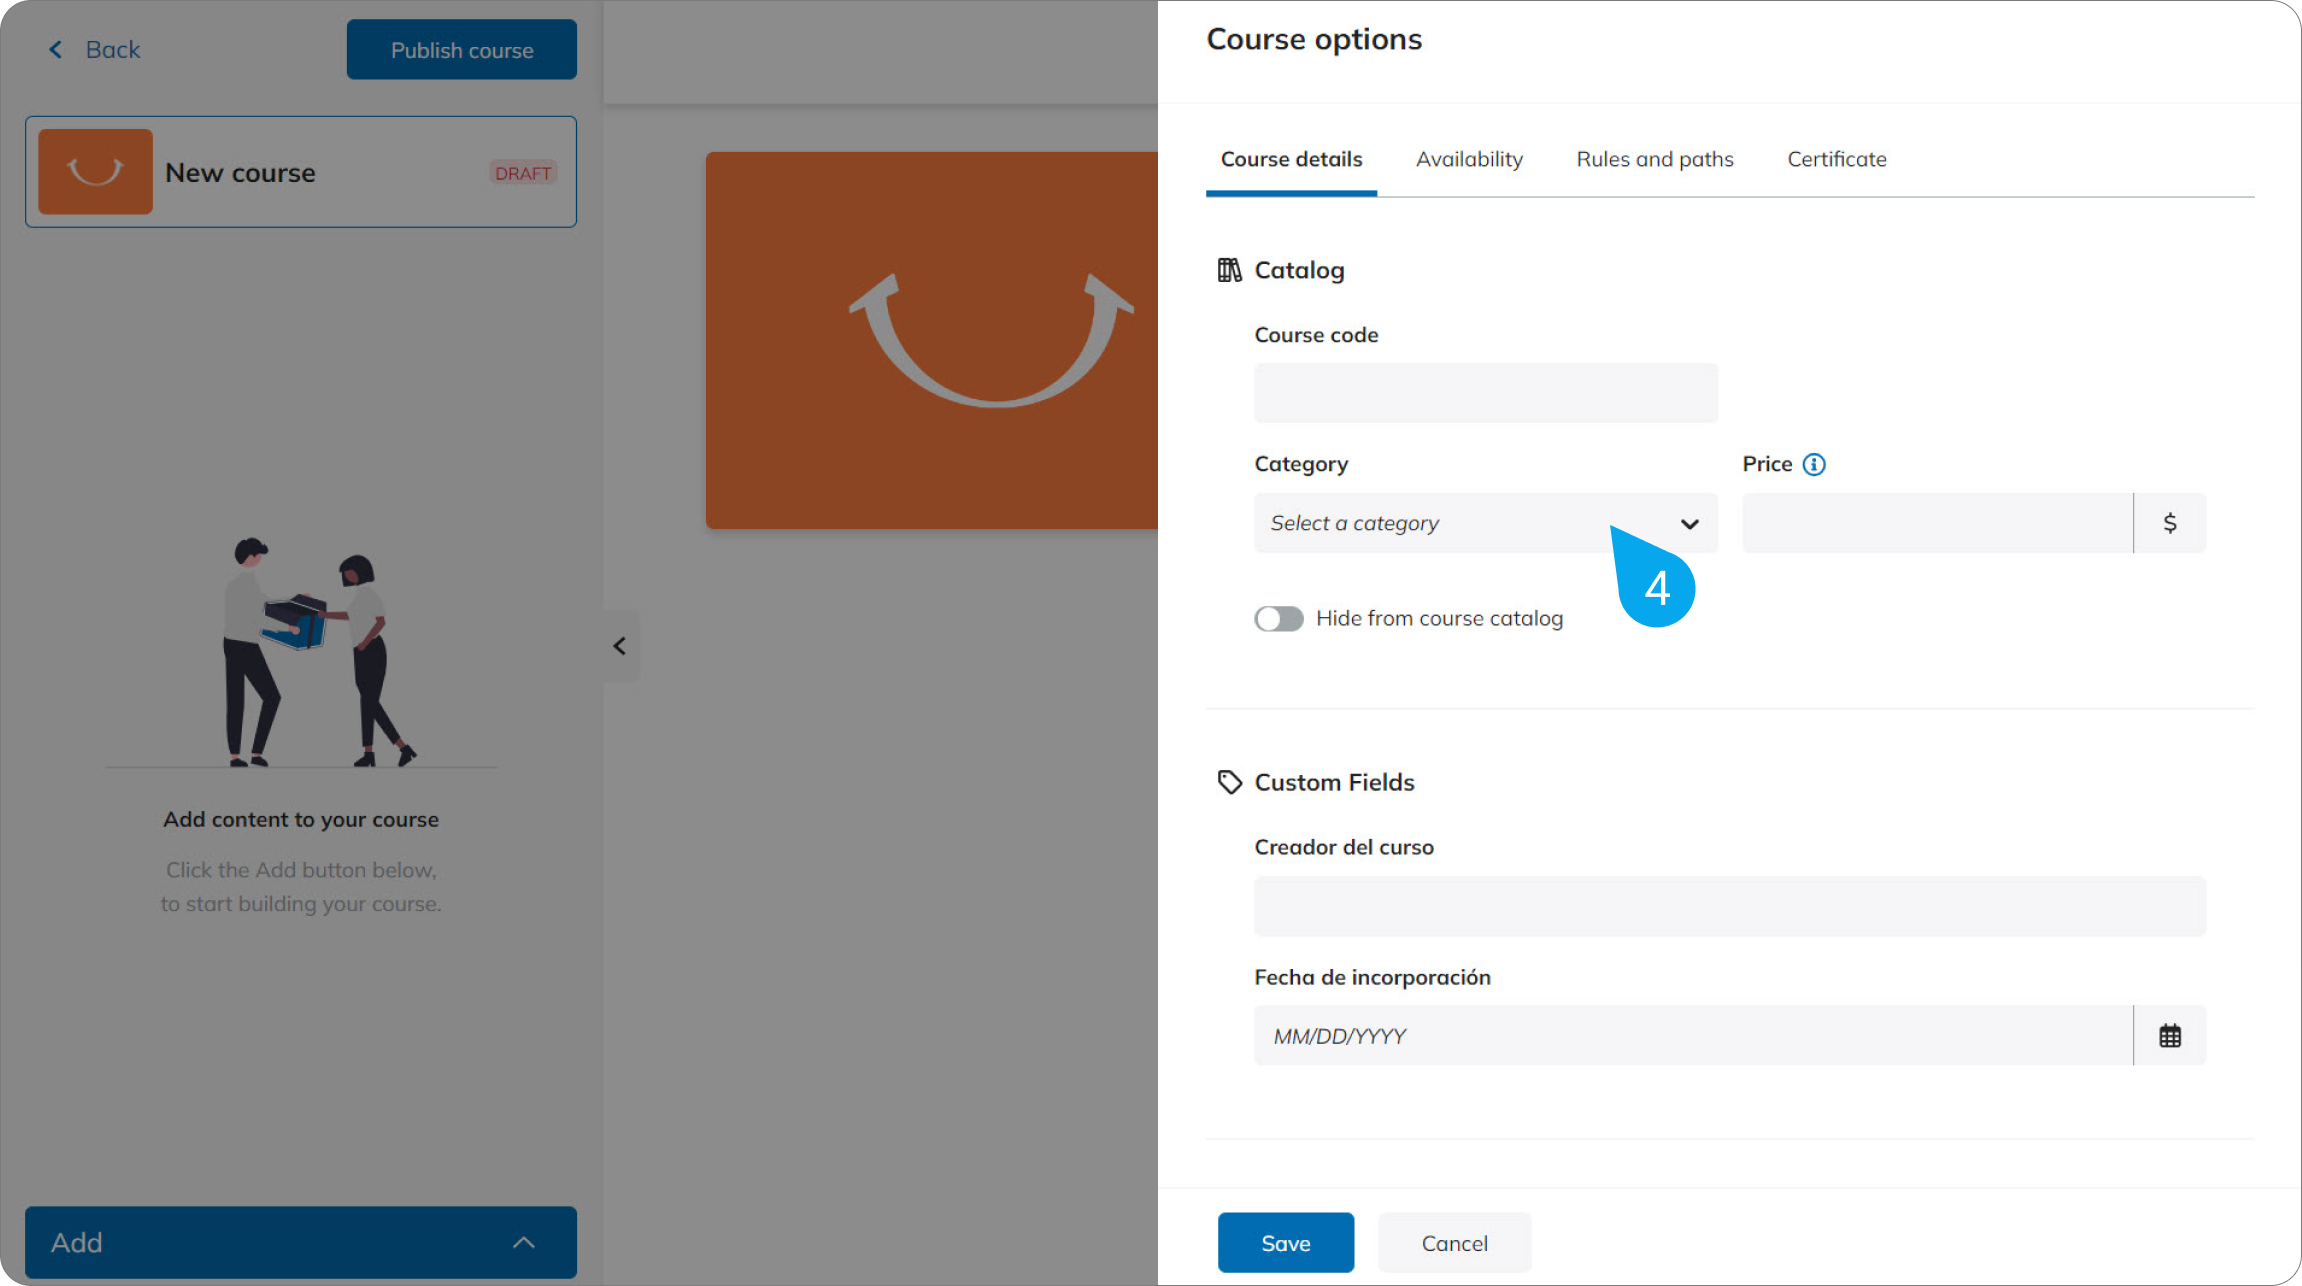Viewport: 2302px width, 1286px height.
Task: Enable Hide from course catalog
Action: [1278, 618]
